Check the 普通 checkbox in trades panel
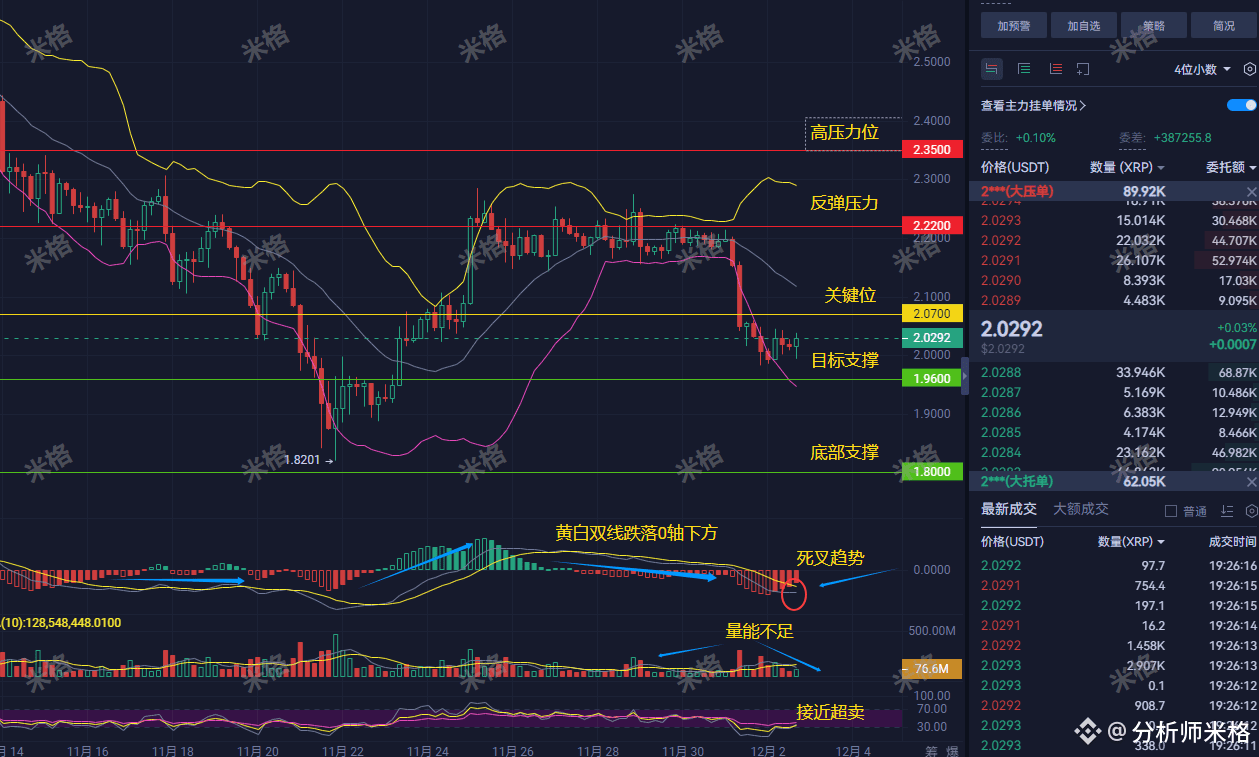Image resolution: width=1259 pixels, height=757 pixels. click(1171, 510)
